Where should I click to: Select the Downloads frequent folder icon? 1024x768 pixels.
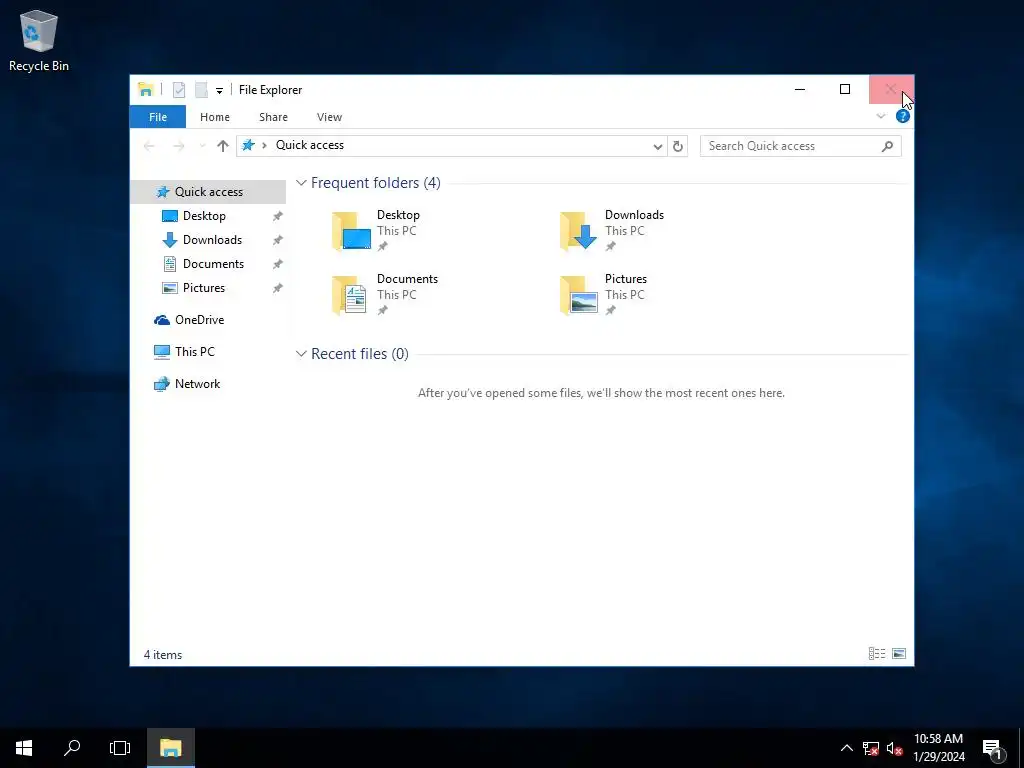point(579,231)
